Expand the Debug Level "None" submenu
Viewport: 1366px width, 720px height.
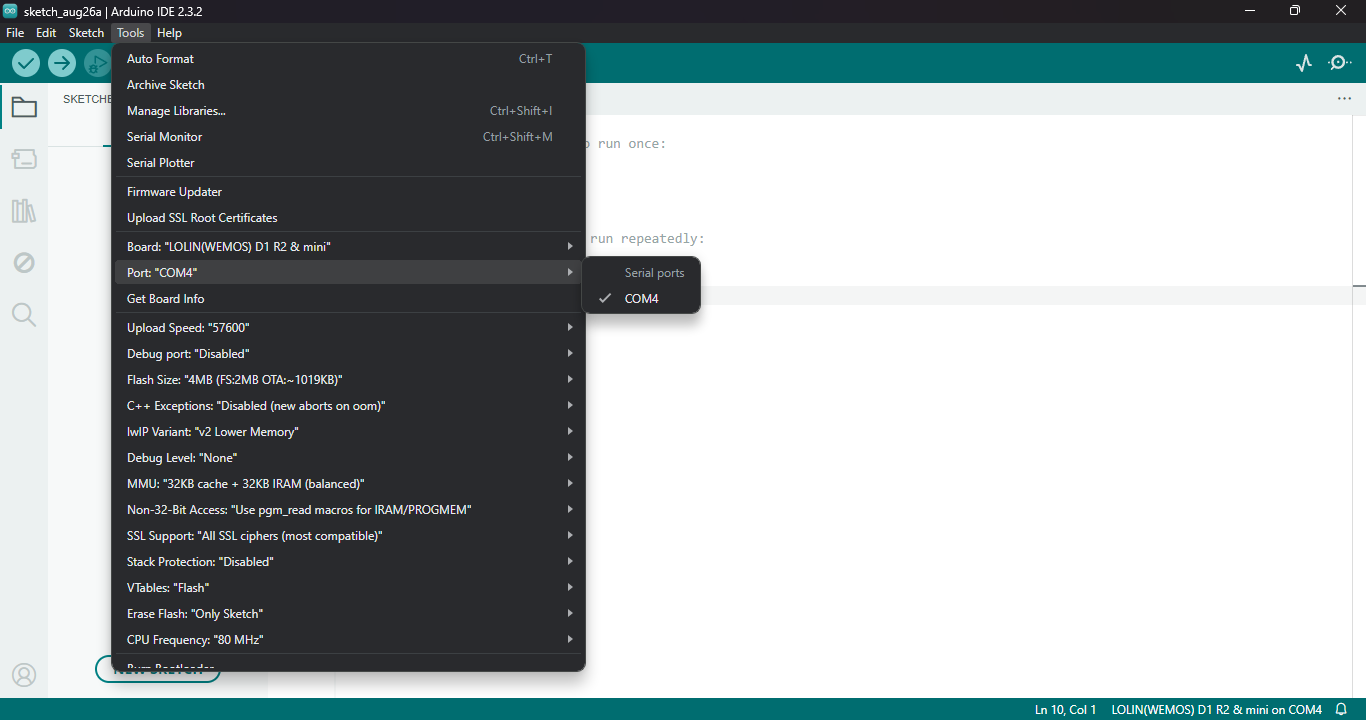[x=348, y=458]
